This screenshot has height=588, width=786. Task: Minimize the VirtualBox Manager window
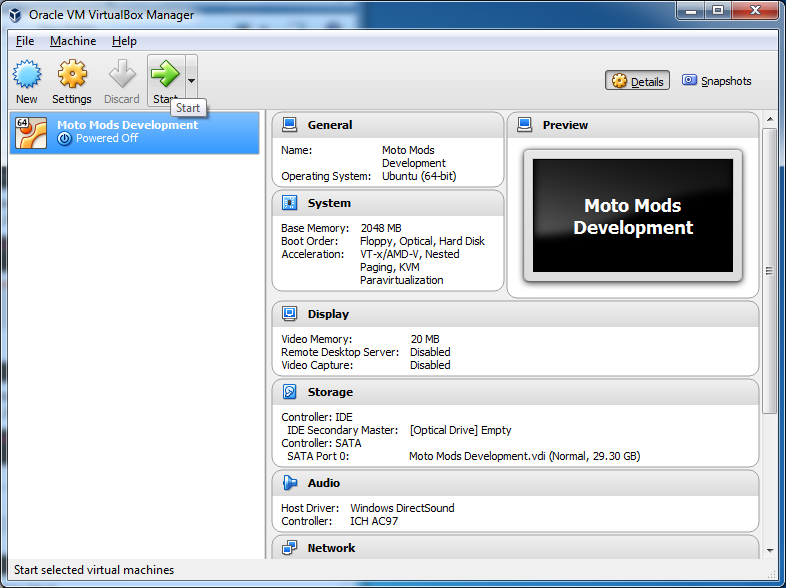[x=691, y=11]
